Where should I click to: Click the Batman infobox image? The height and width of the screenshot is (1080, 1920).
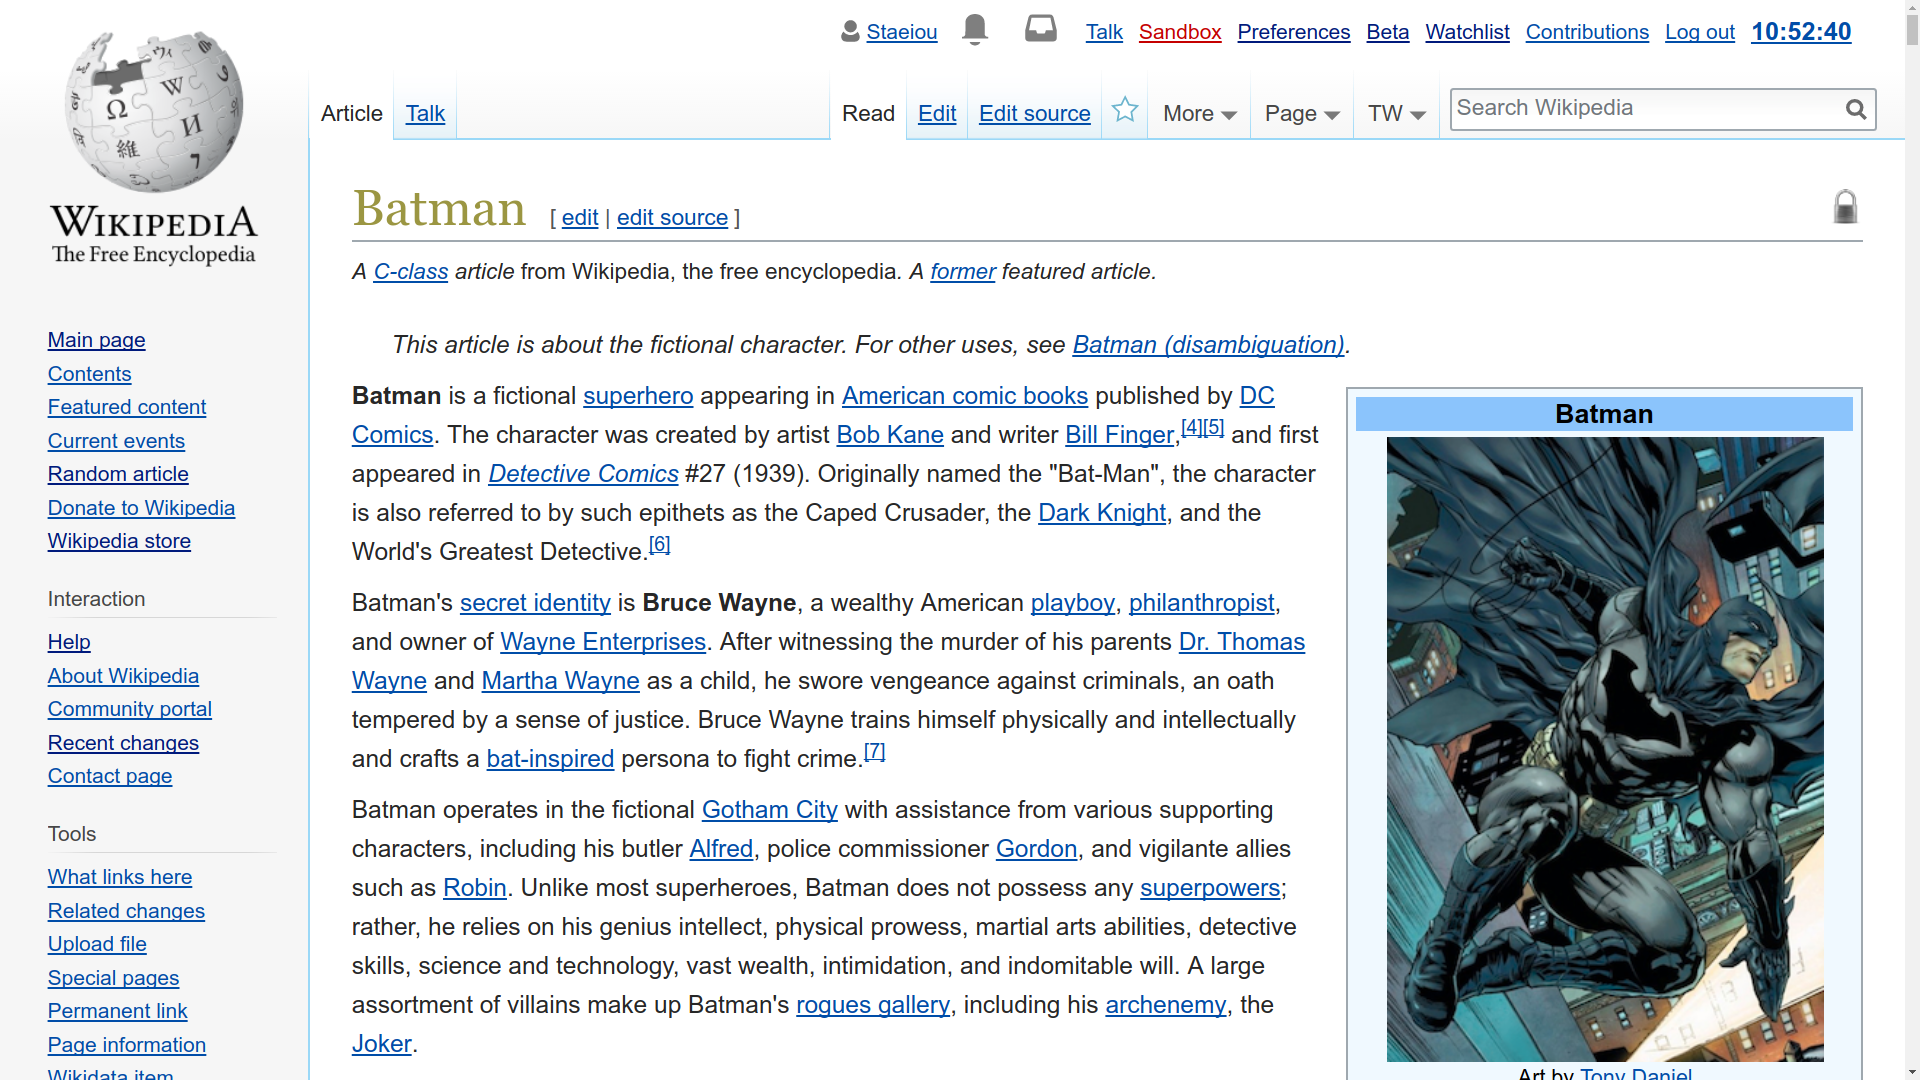(x=1604, y=749)
